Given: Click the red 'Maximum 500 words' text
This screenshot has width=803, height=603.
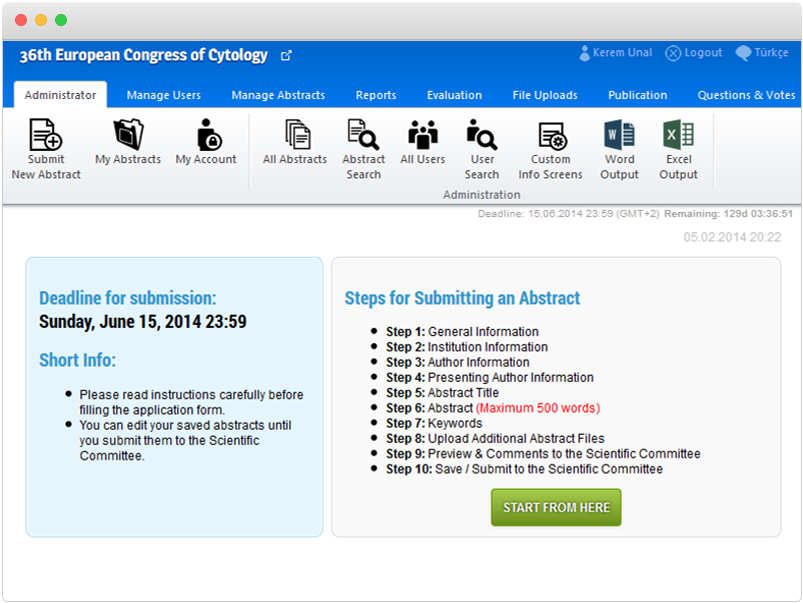Looking at the screenshot, I should tap(538, 408).
